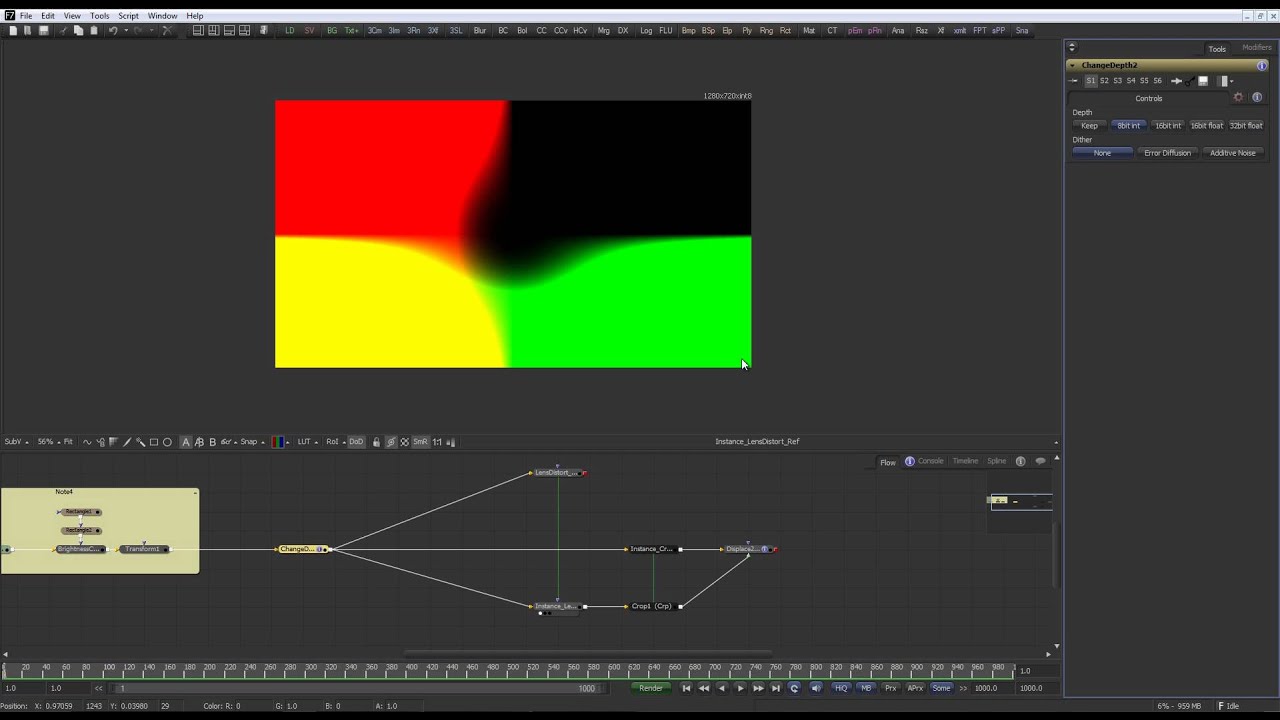Collapse the ChangeDepth2 tool header

(x=1073, y=65)
